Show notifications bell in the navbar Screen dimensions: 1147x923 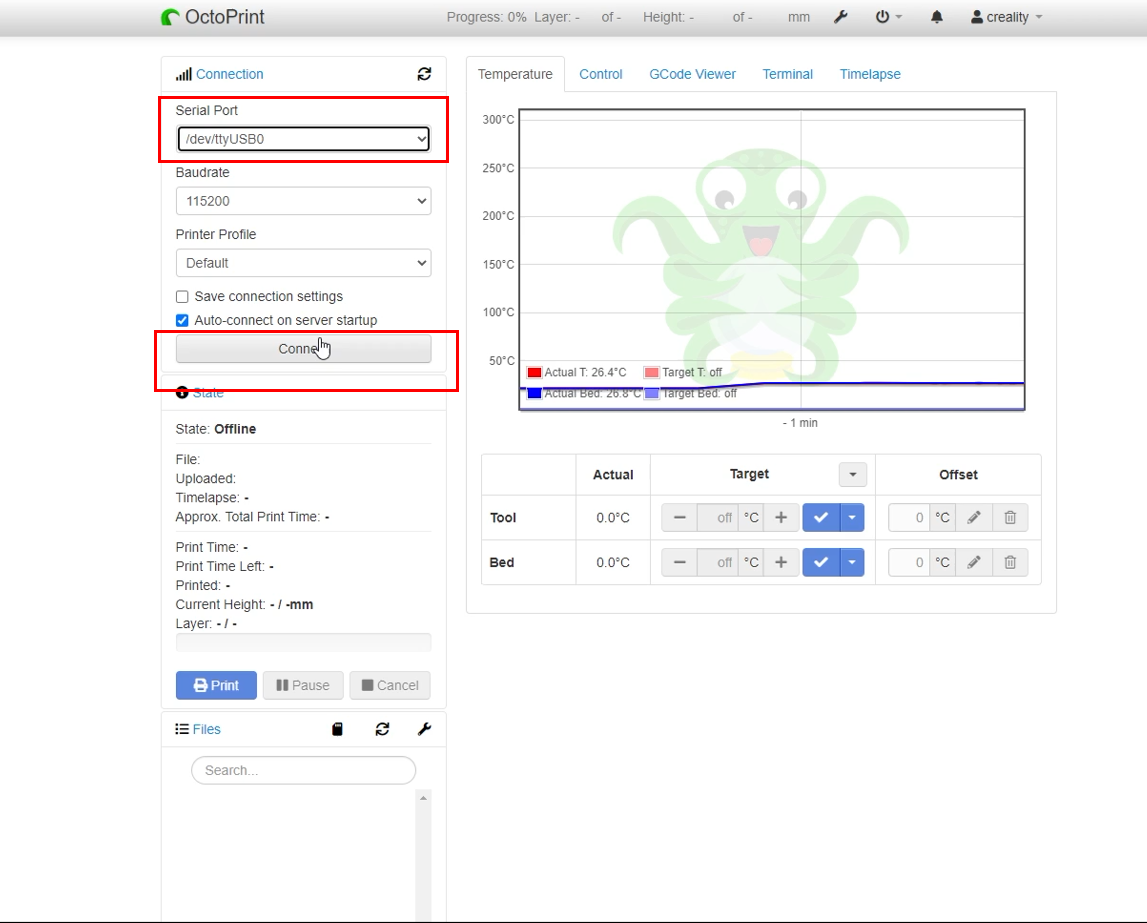click(936, 17)
